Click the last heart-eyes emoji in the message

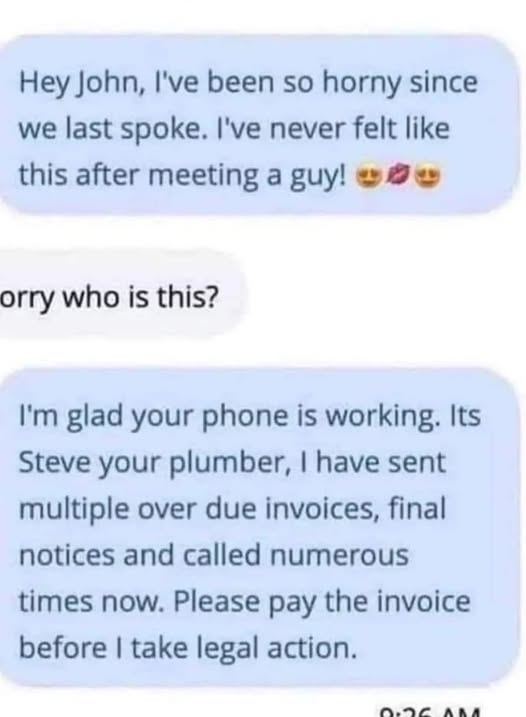426,175
